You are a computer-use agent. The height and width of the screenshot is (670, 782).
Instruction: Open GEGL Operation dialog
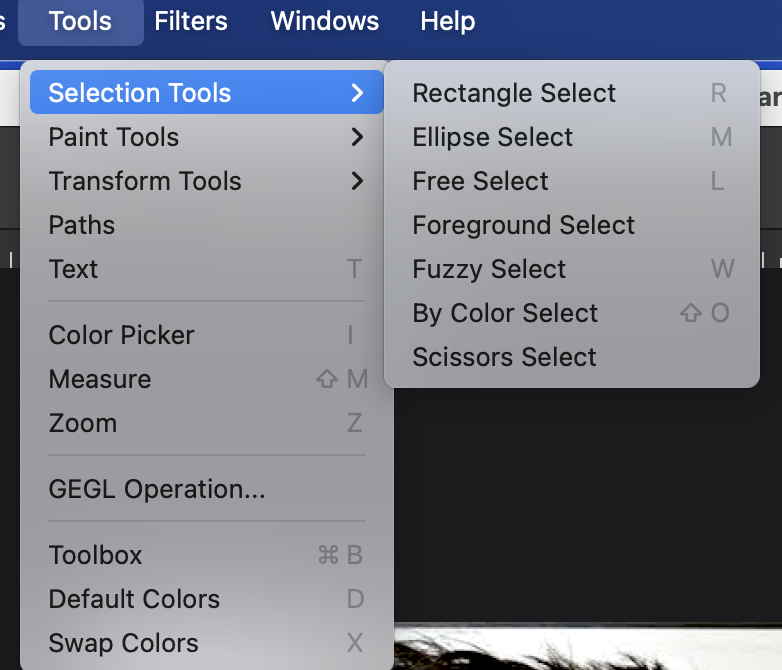(x=157, y=489)
